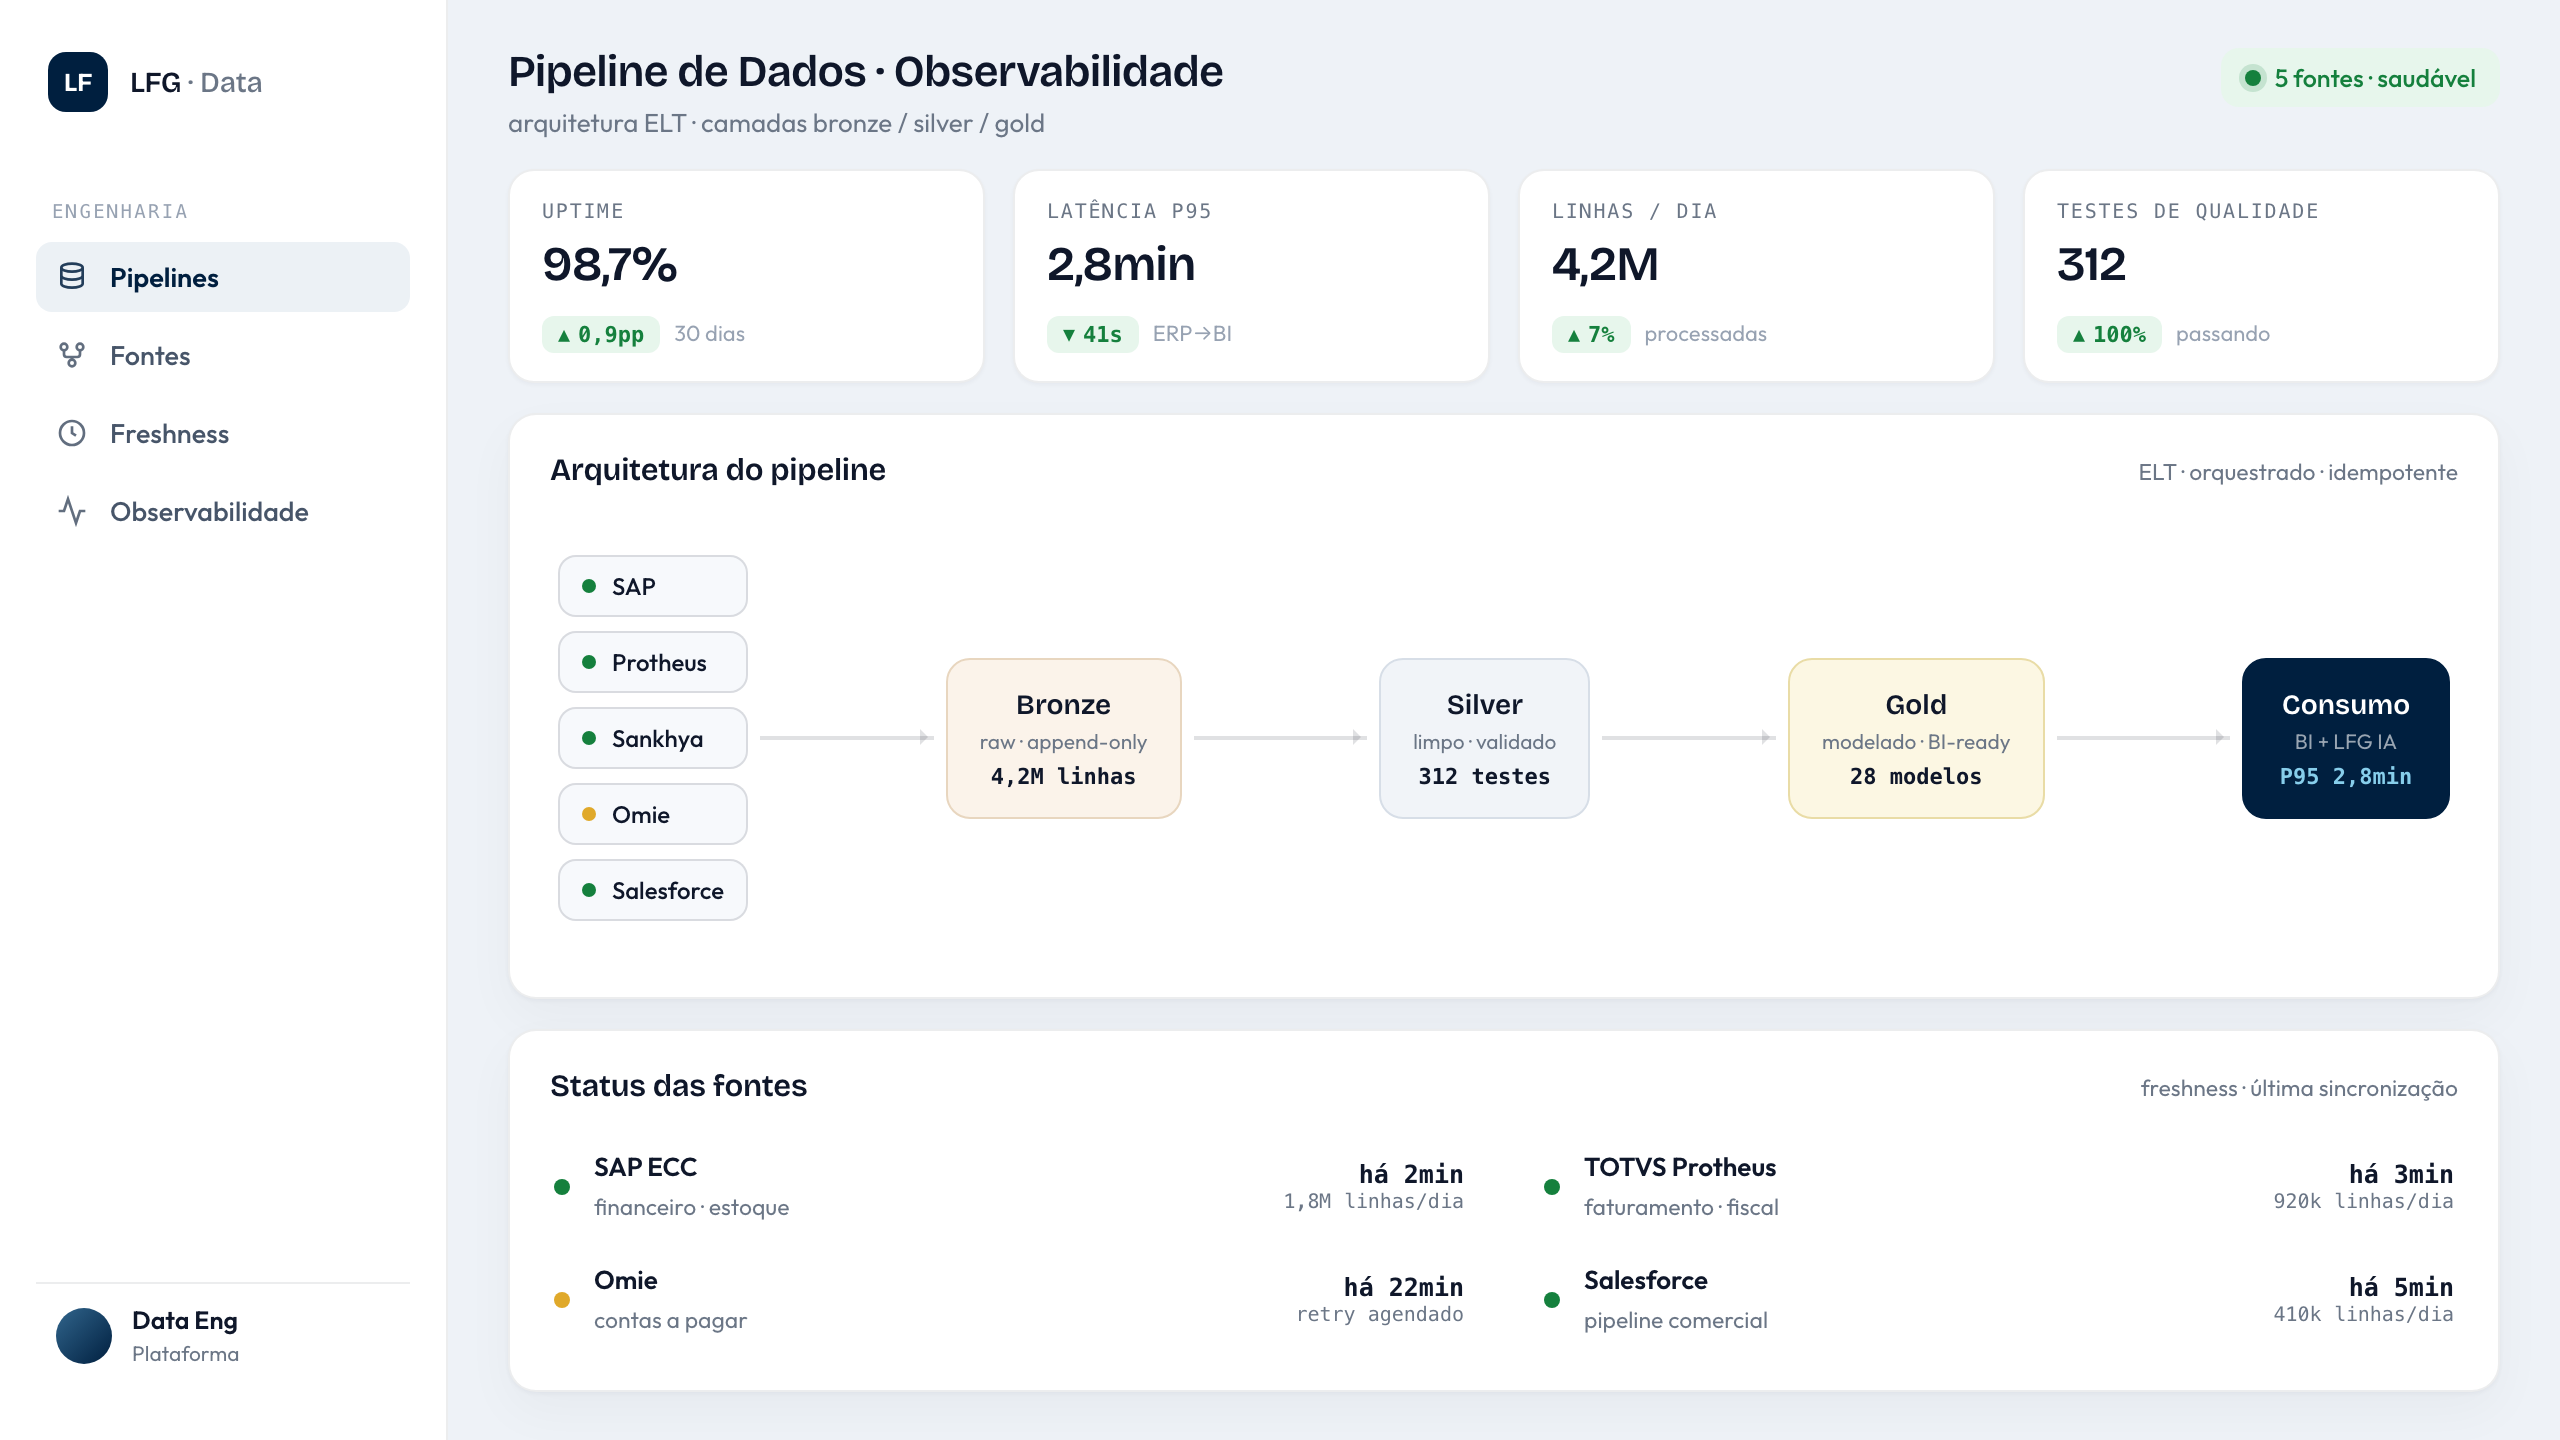
Task: Click the Gold layer box
Action: pos(1916,738)
